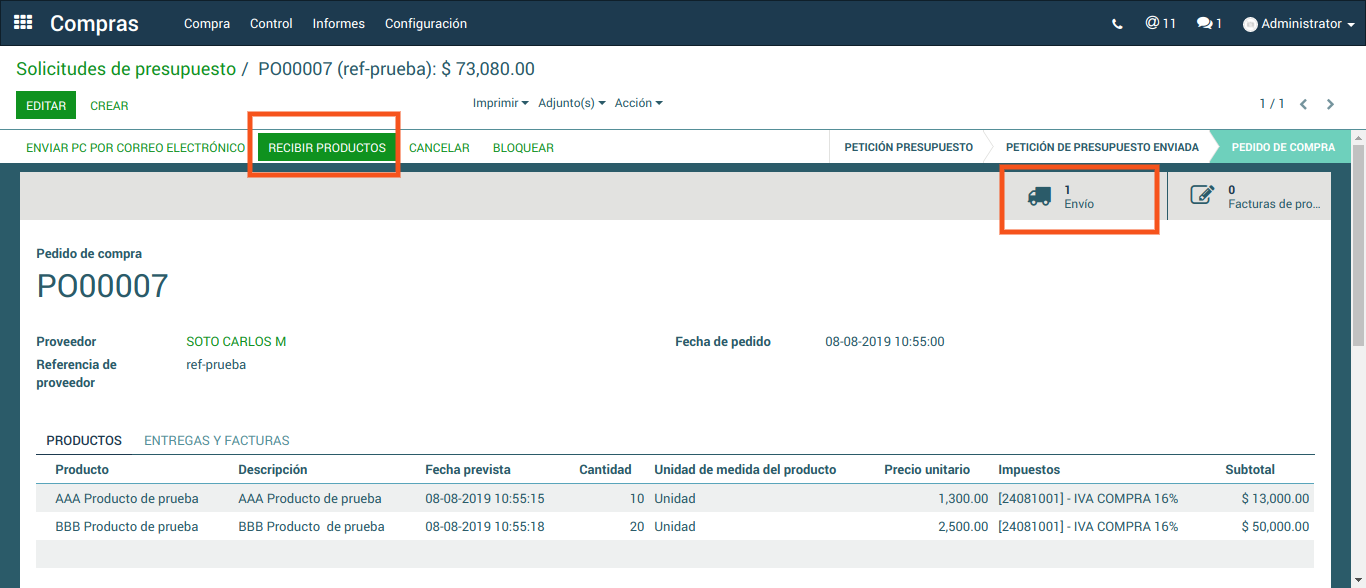Open the Acción dropdown menu
Viewport: 1366px width, 588px height.
638,103
